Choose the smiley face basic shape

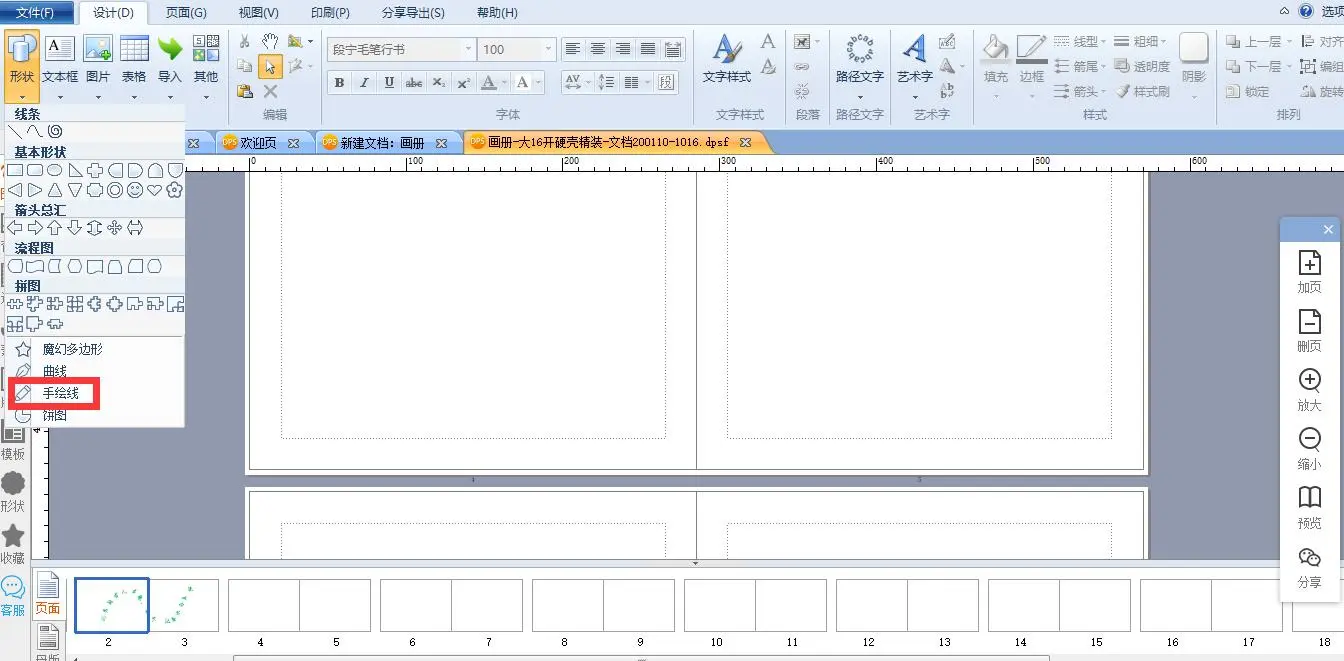[x=135, y=190]
